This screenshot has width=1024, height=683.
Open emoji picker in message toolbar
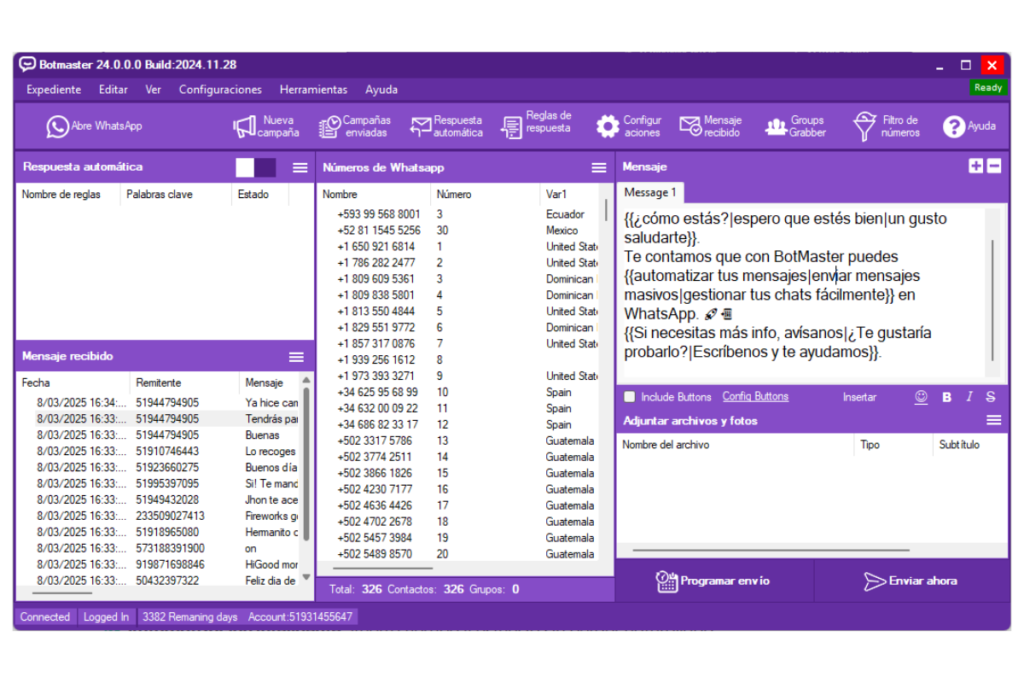pos(921,397)
